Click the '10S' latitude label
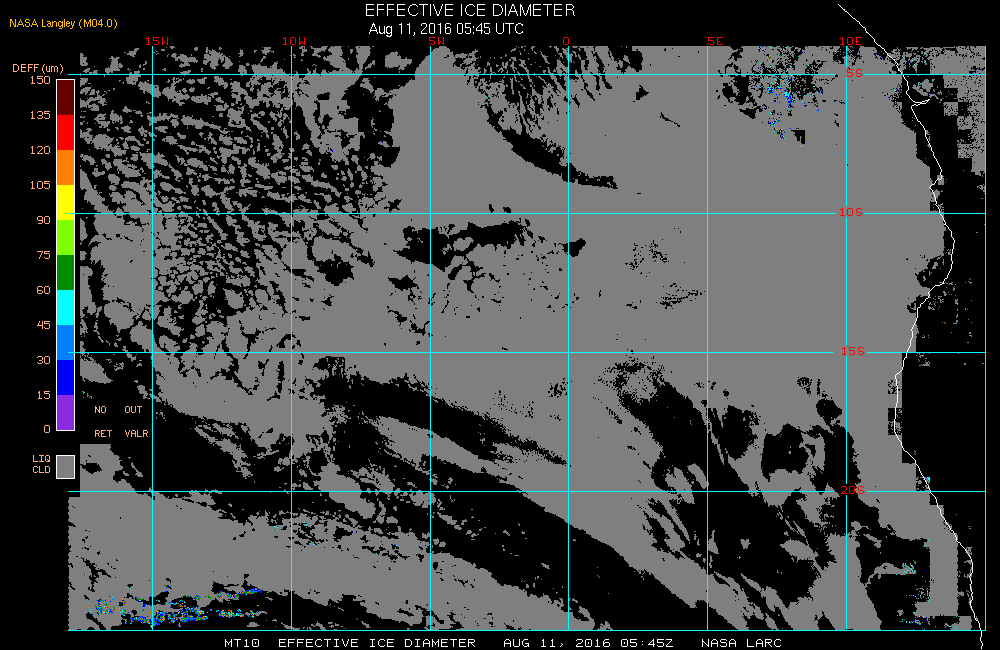 coord(850,212)
